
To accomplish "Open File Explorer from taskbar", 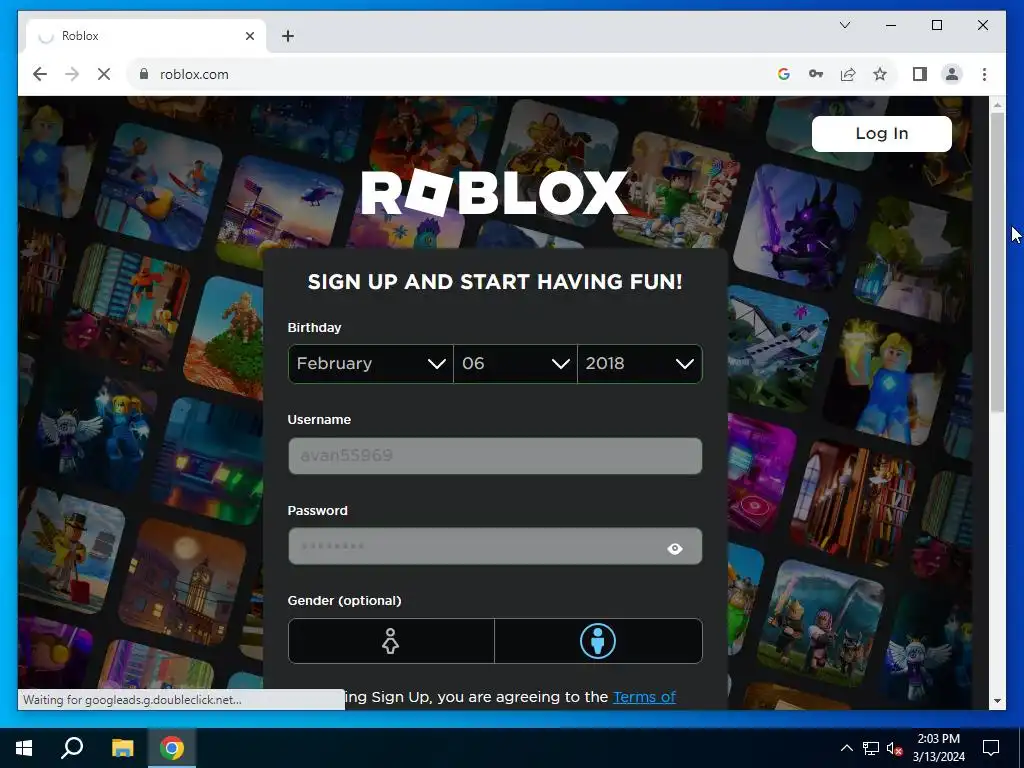I will pyautogui.click(x=122, y=748).
